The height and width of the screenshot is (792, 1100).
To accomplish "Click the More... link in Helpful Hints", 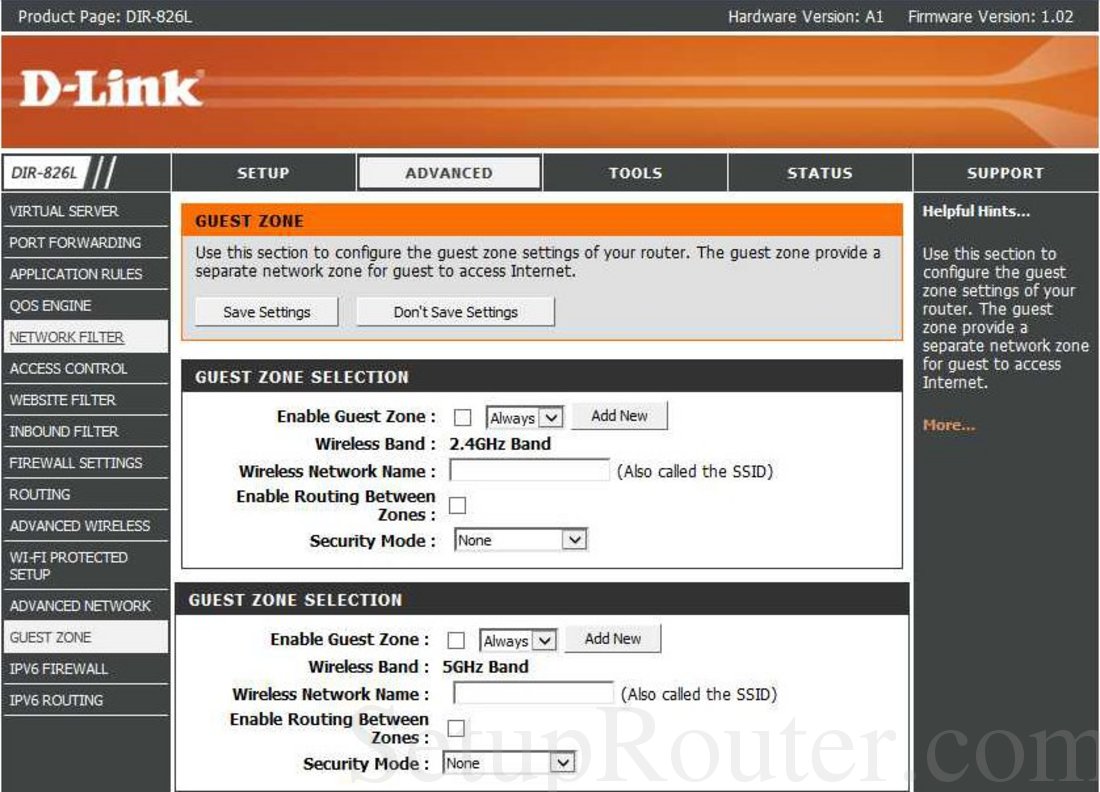I will click(x=948, y=424).
